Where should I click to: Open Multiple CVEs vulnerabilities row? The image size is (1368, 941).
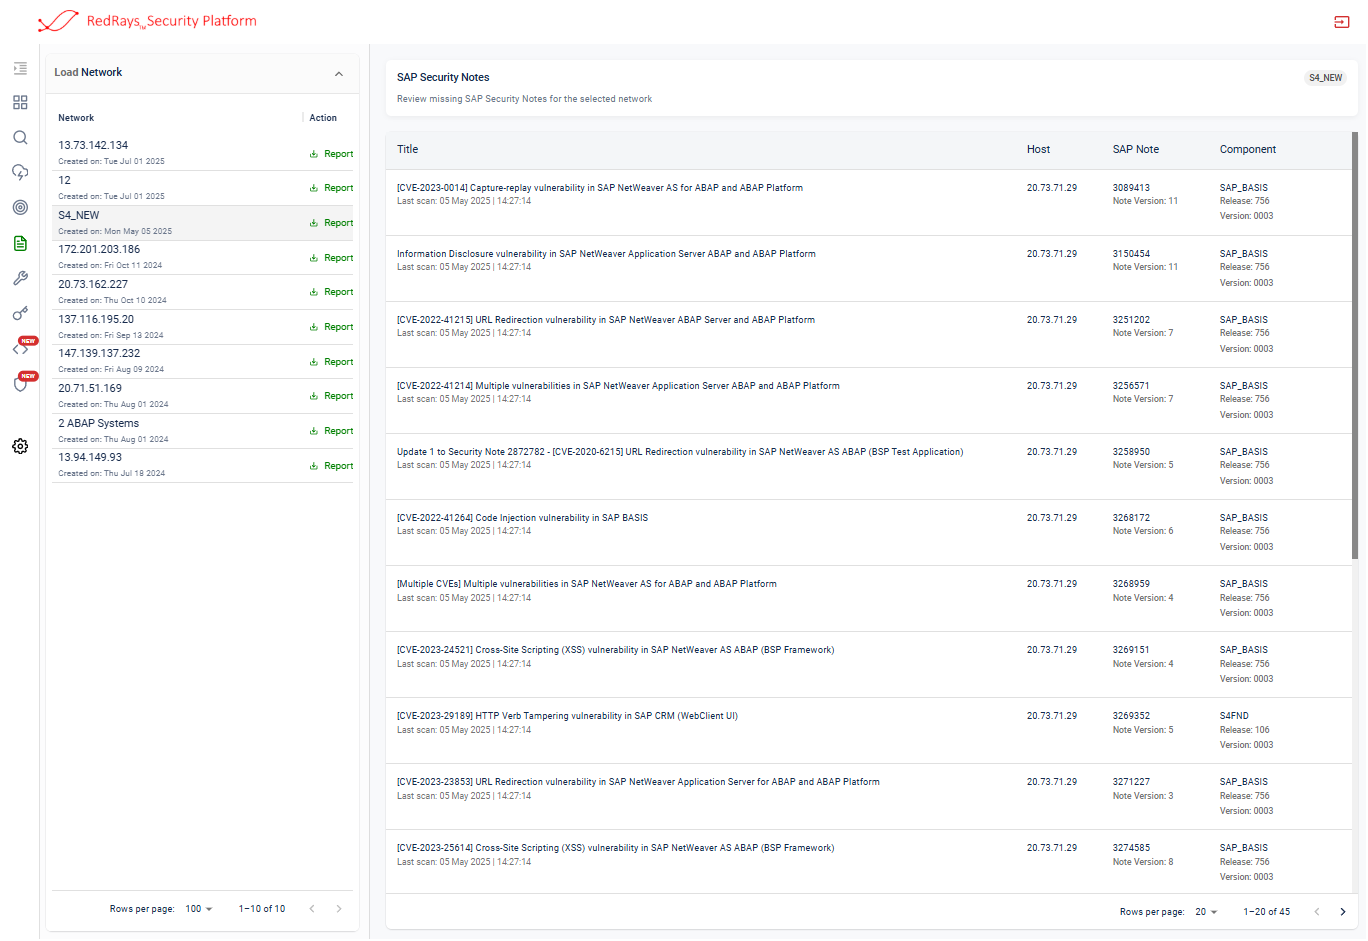(x=868, y=598)
